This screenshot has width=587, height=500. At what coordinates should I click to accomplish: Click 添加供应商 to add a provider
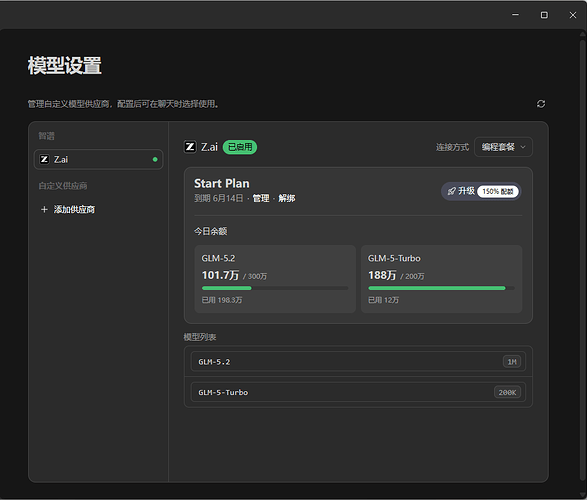click(74, 210)
